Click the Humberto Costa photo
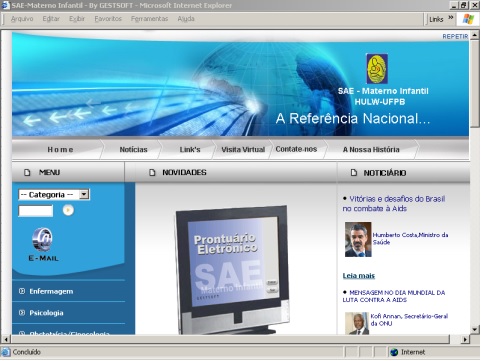 [x=358, y=239]
